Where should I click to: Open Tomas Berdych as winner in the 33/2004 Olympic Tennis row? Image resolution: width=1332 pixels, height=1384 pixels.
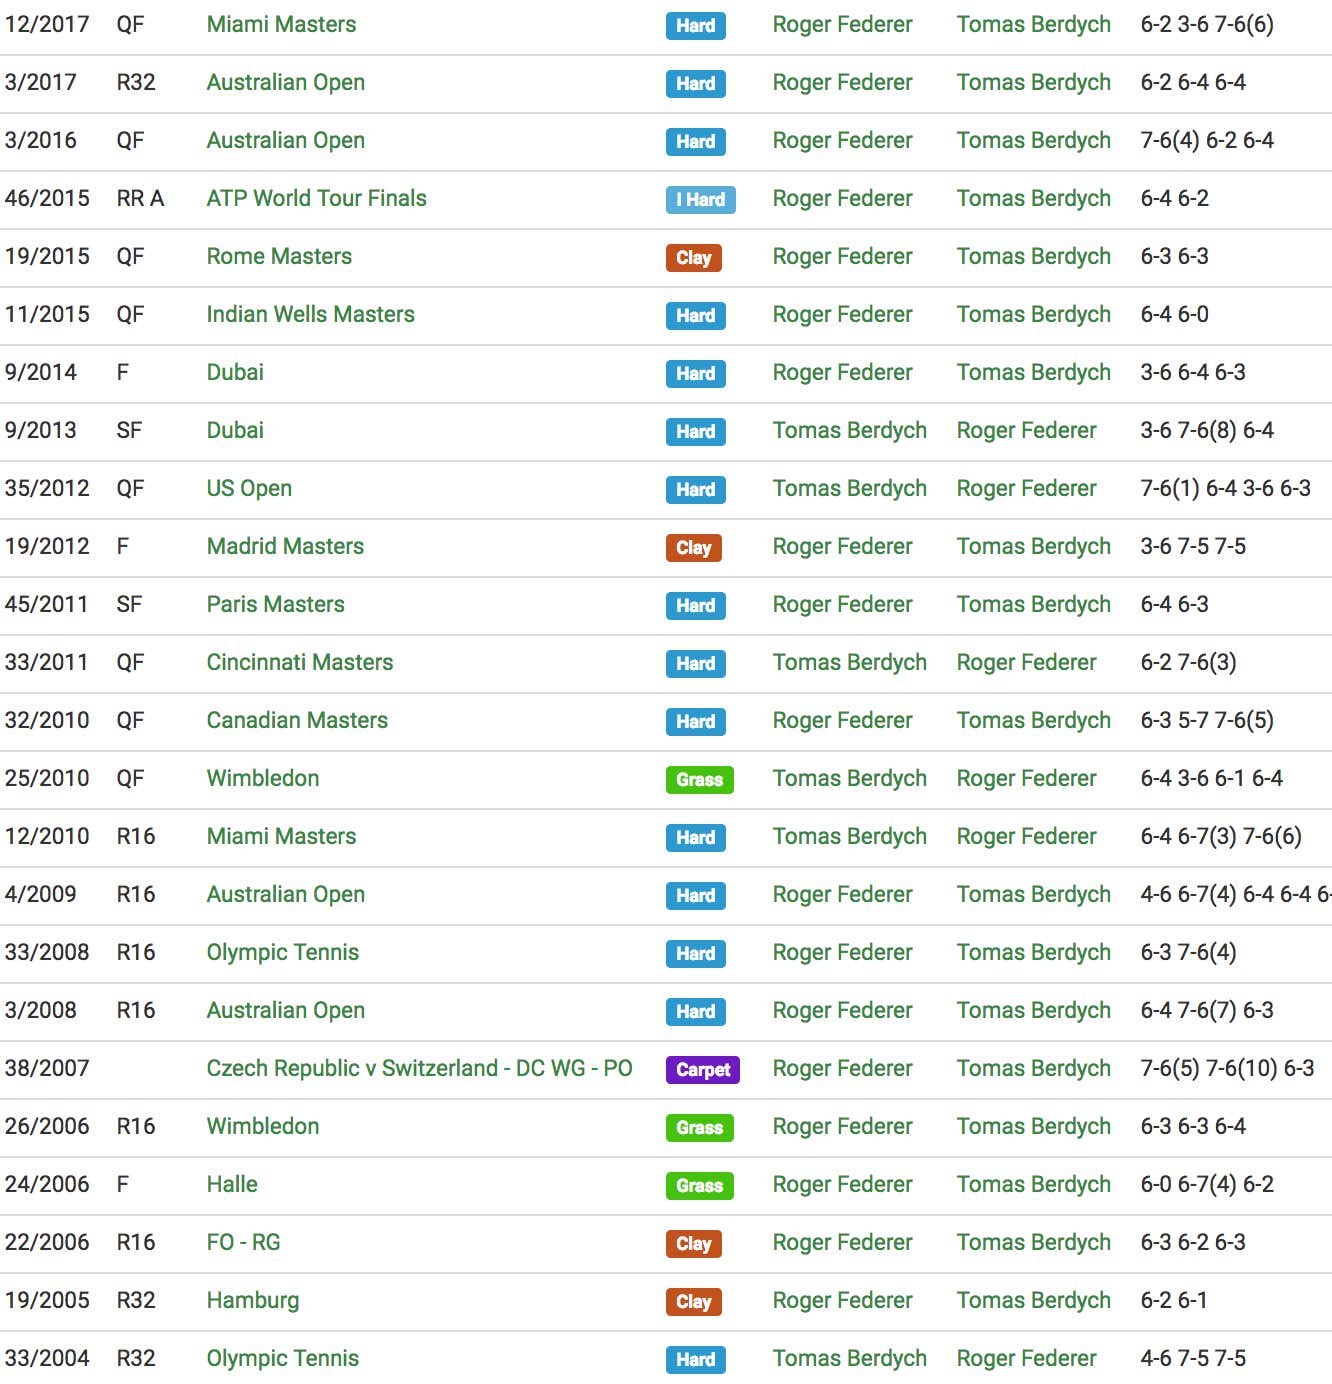849,1358
